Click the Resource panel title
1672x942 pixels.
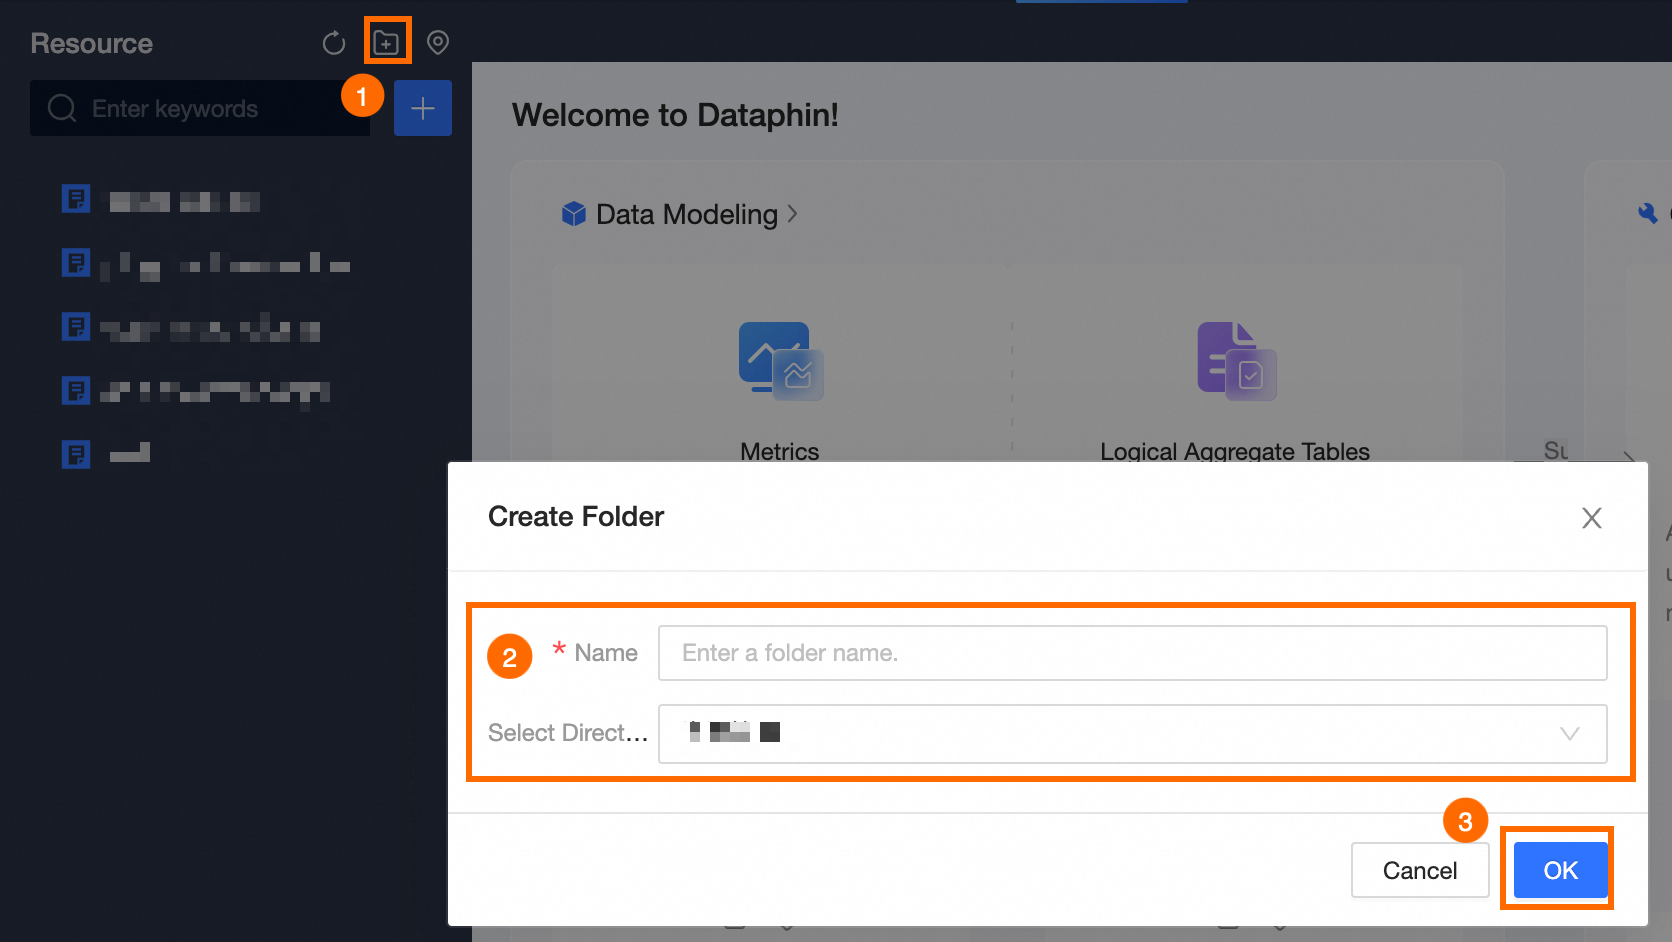click(92, 43)
